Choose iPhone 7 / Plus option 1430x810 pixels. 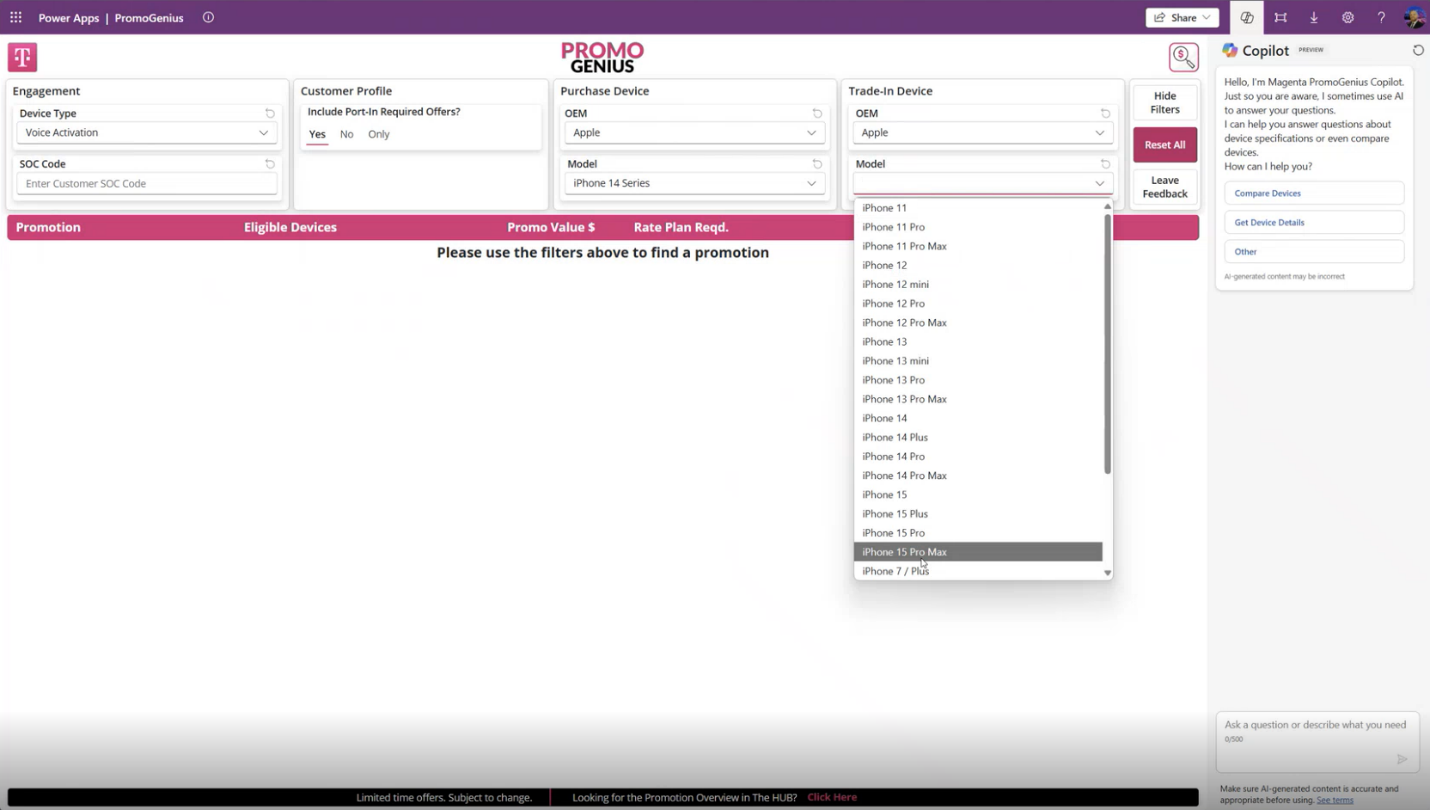tap(978, 571)
